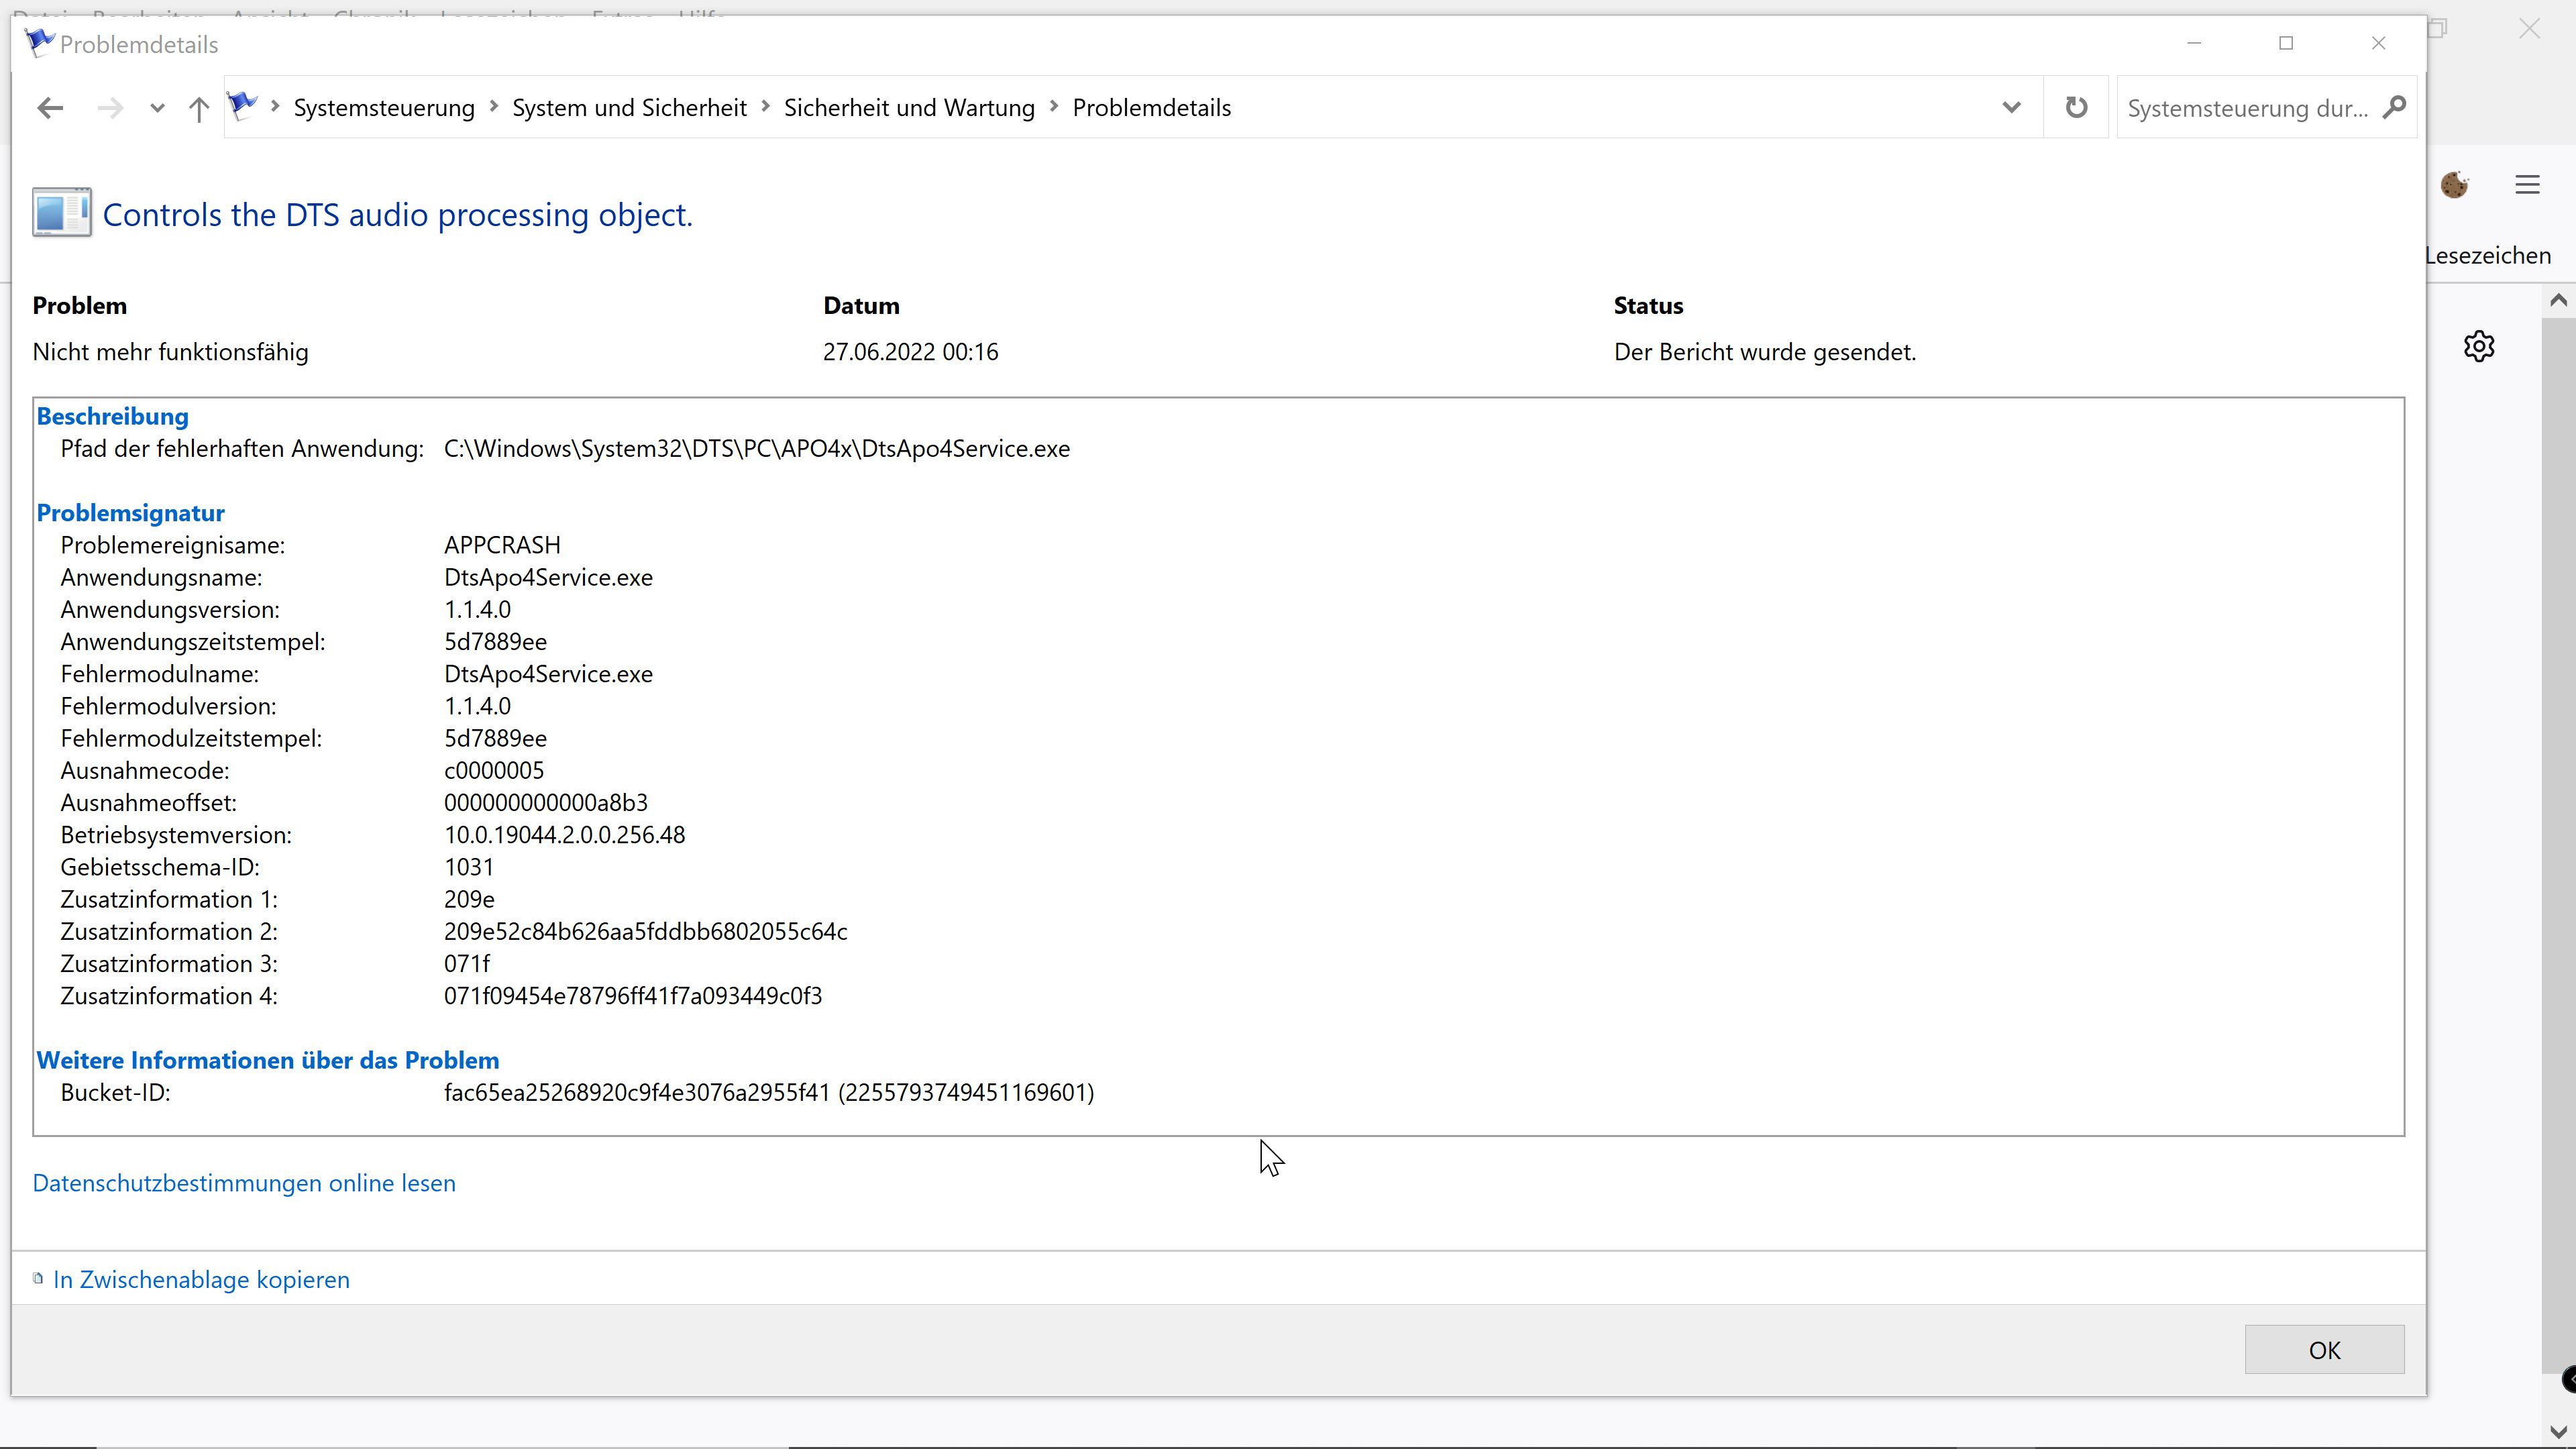Navigate to Sicherheit und Wartung breadcrumb

click(908, 108)
